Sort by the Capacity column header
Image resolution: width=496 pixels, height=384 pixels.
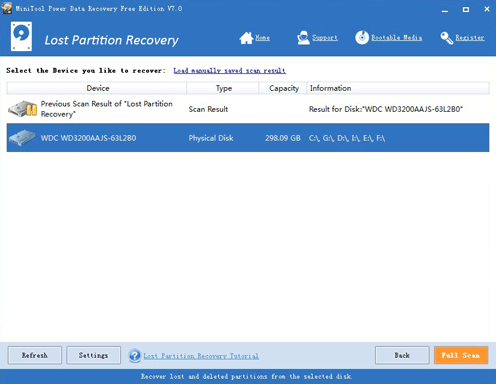click(x=283, y=88)
